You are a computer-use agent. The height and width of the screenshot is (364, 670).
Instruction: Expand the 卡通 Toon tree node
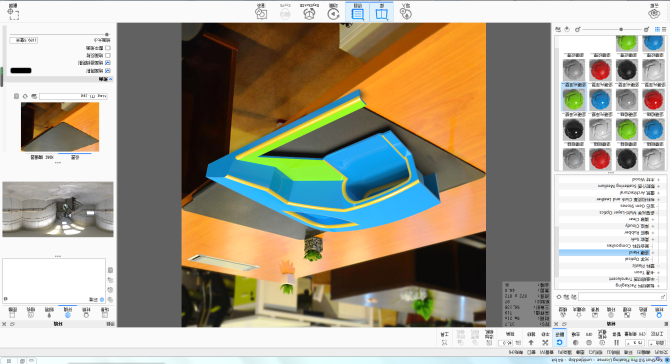pos(658,272)
